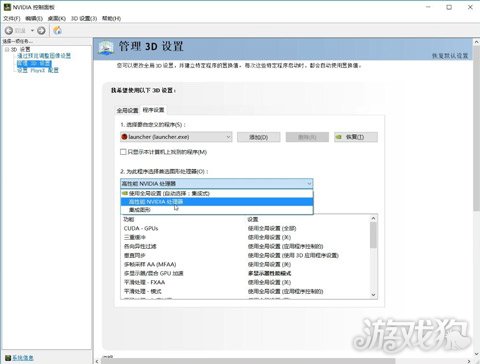Image resolution: width=480 pixels, height=364 pixels.
Task: Click the 恢复(T) button with NVIDIA logo
Action: pos(356,137)
